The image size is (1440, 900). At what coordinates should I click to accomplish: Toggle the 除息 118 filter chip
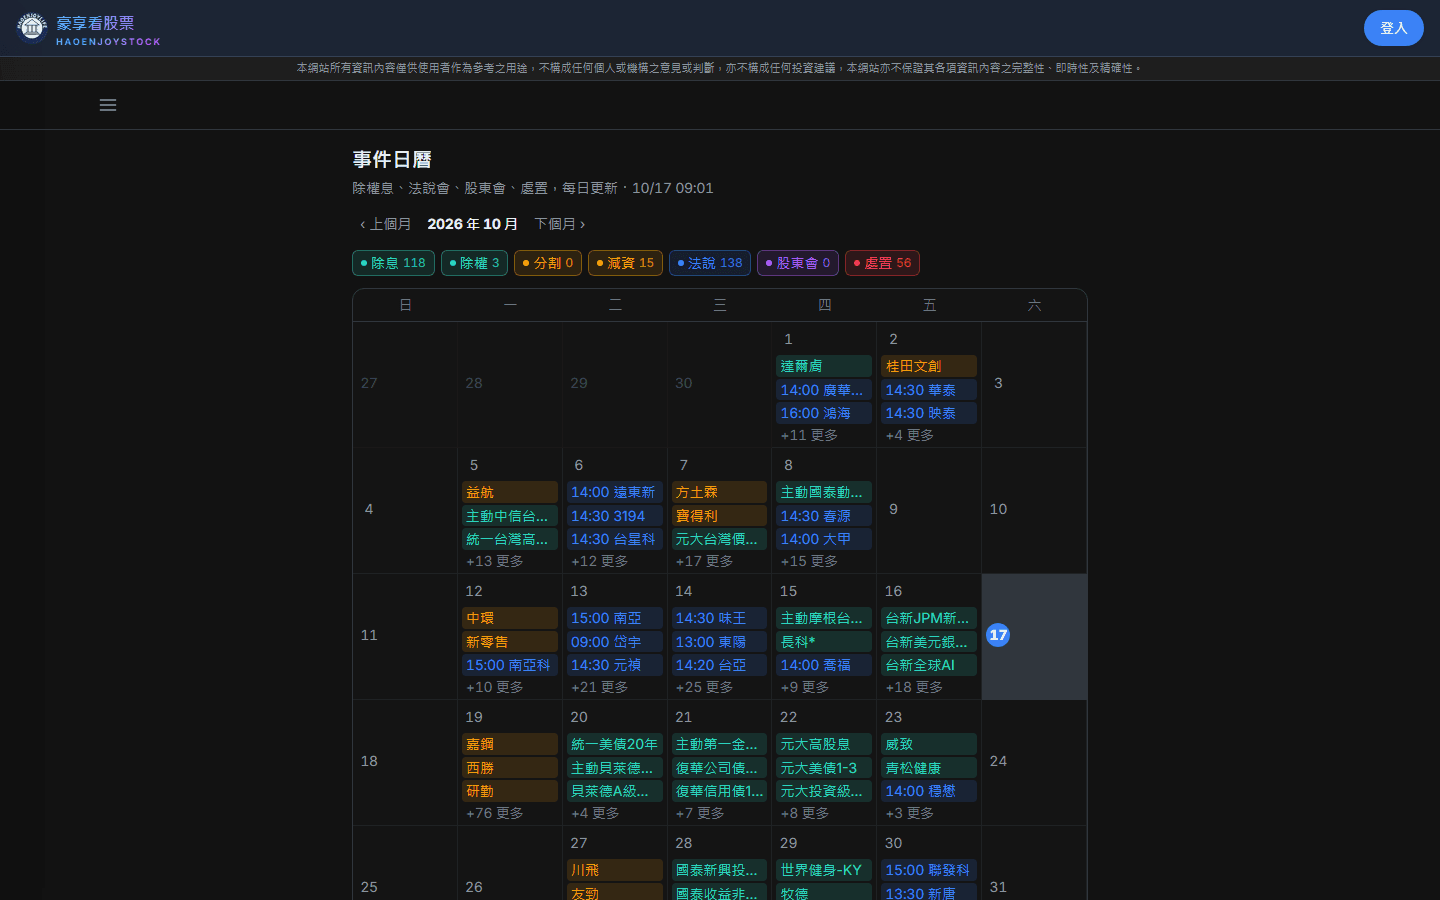(x=393, y=263)
